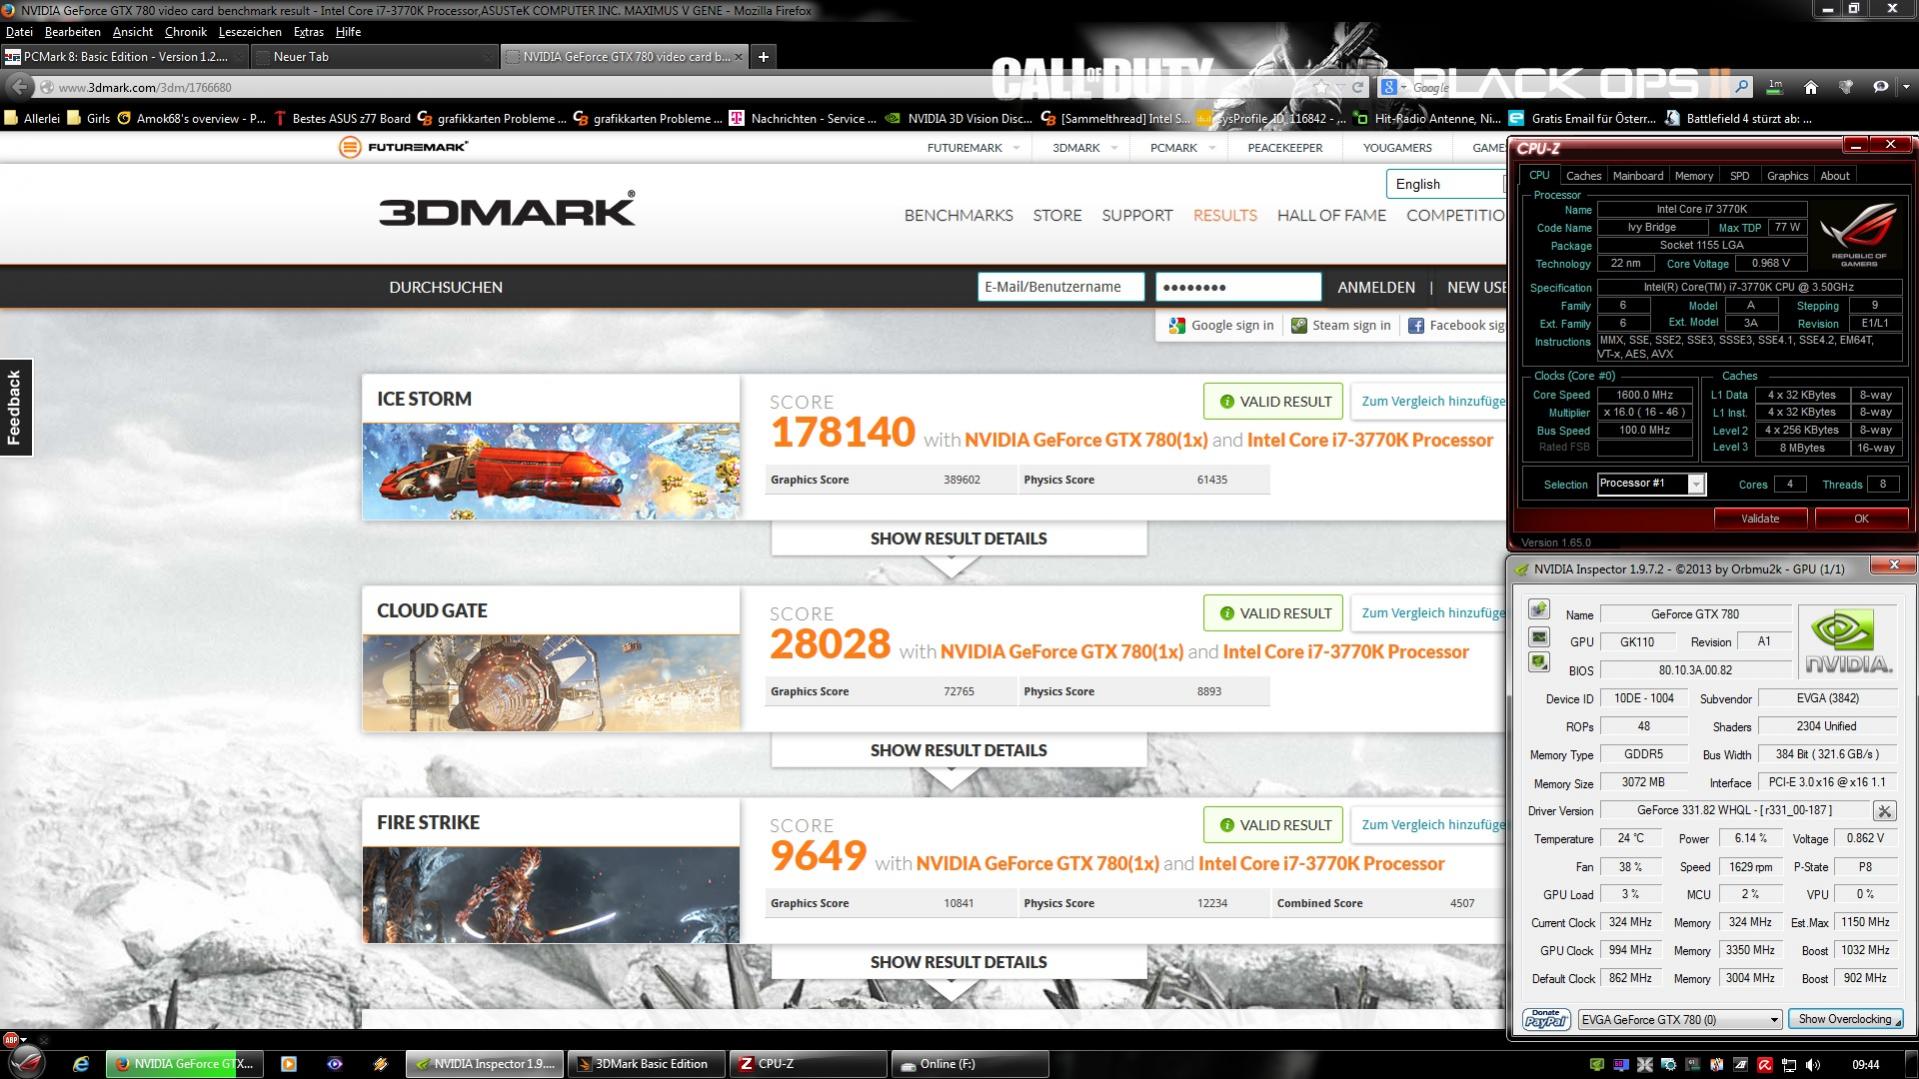Open the English language dropdown
This screenshot has width=1919, height=1079.
[1445, 184]
